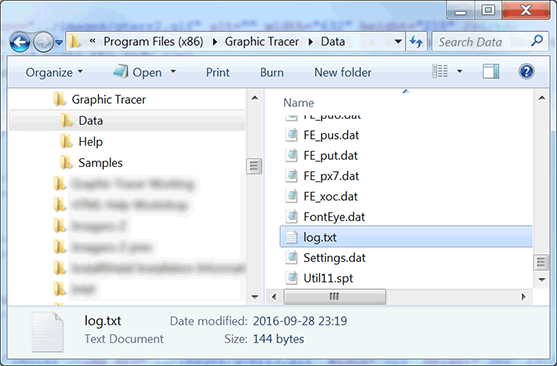Select the Help folder in tree
Image resolution: width=557 pixels, height=366 pixels.
pos(90,142)
